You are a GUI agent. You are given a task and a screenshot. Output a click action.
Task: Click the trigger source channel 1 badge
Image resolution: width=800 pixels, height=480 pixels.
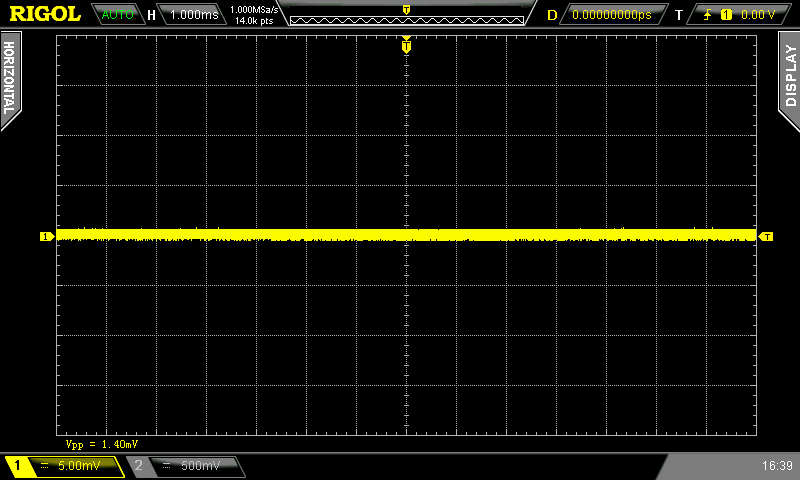[726, 15]
